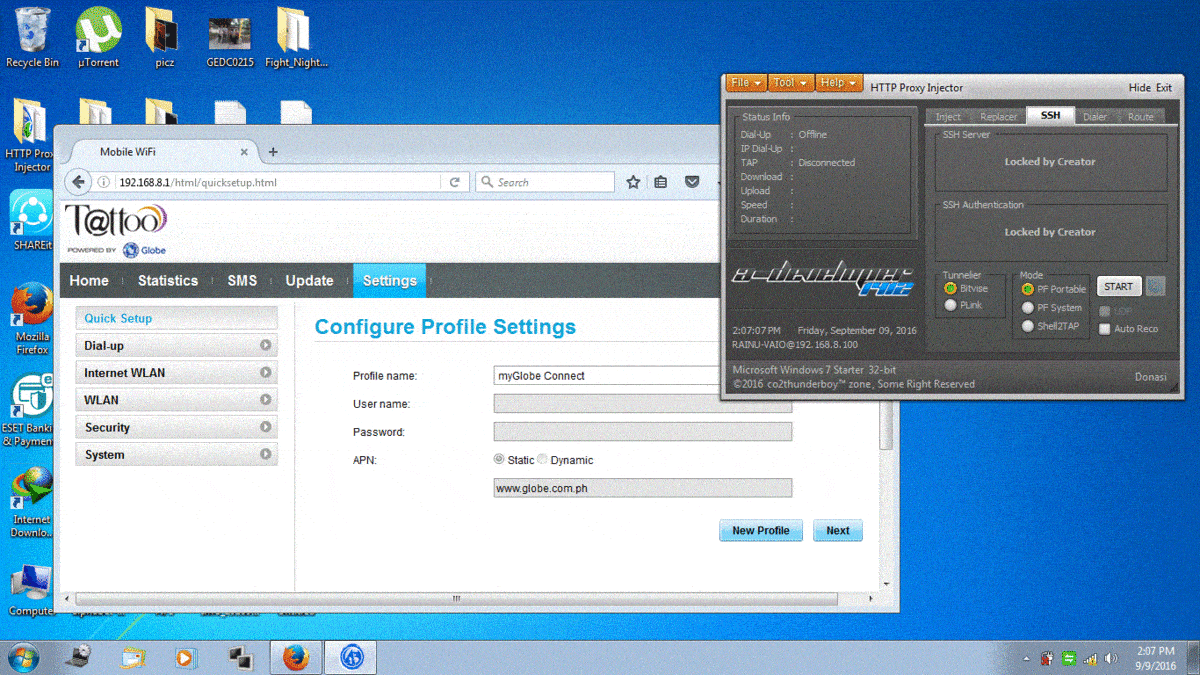Close the Mobile WiFi browser tab
Viewport: 1200px width, 675px height.
tap(244, 152)
